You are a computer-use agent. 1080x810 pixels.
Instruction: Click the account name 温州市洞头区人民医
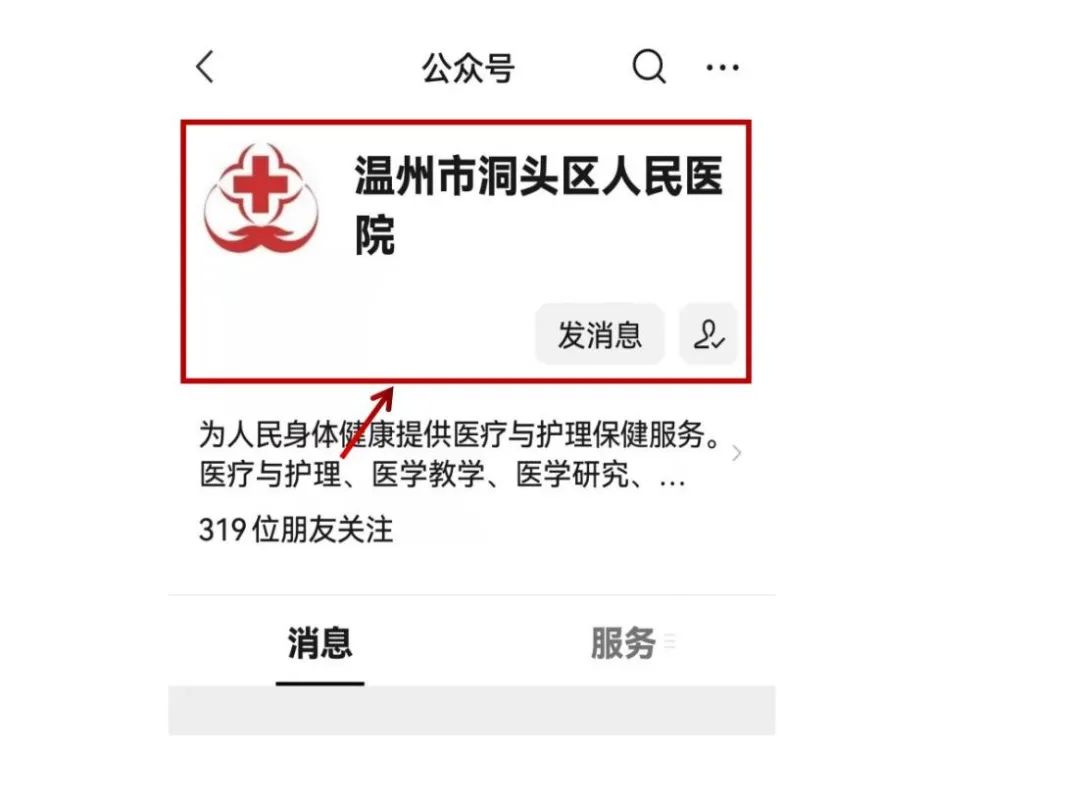(x=539, y=176)
